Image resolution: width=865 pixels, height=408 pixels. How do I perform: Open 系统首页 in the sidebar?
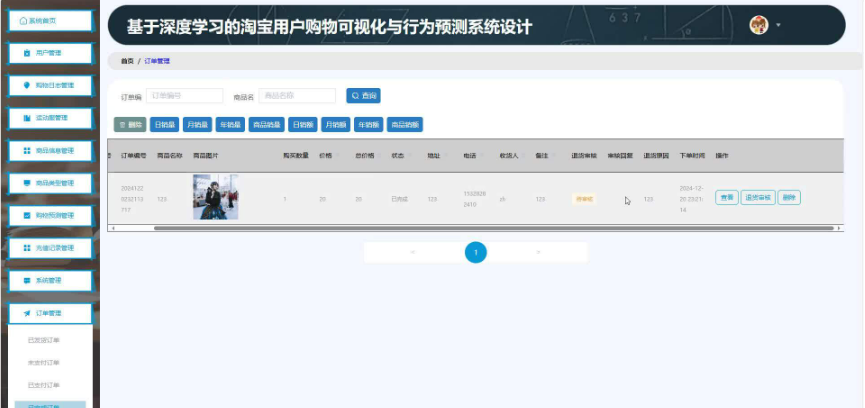[50, 21]
